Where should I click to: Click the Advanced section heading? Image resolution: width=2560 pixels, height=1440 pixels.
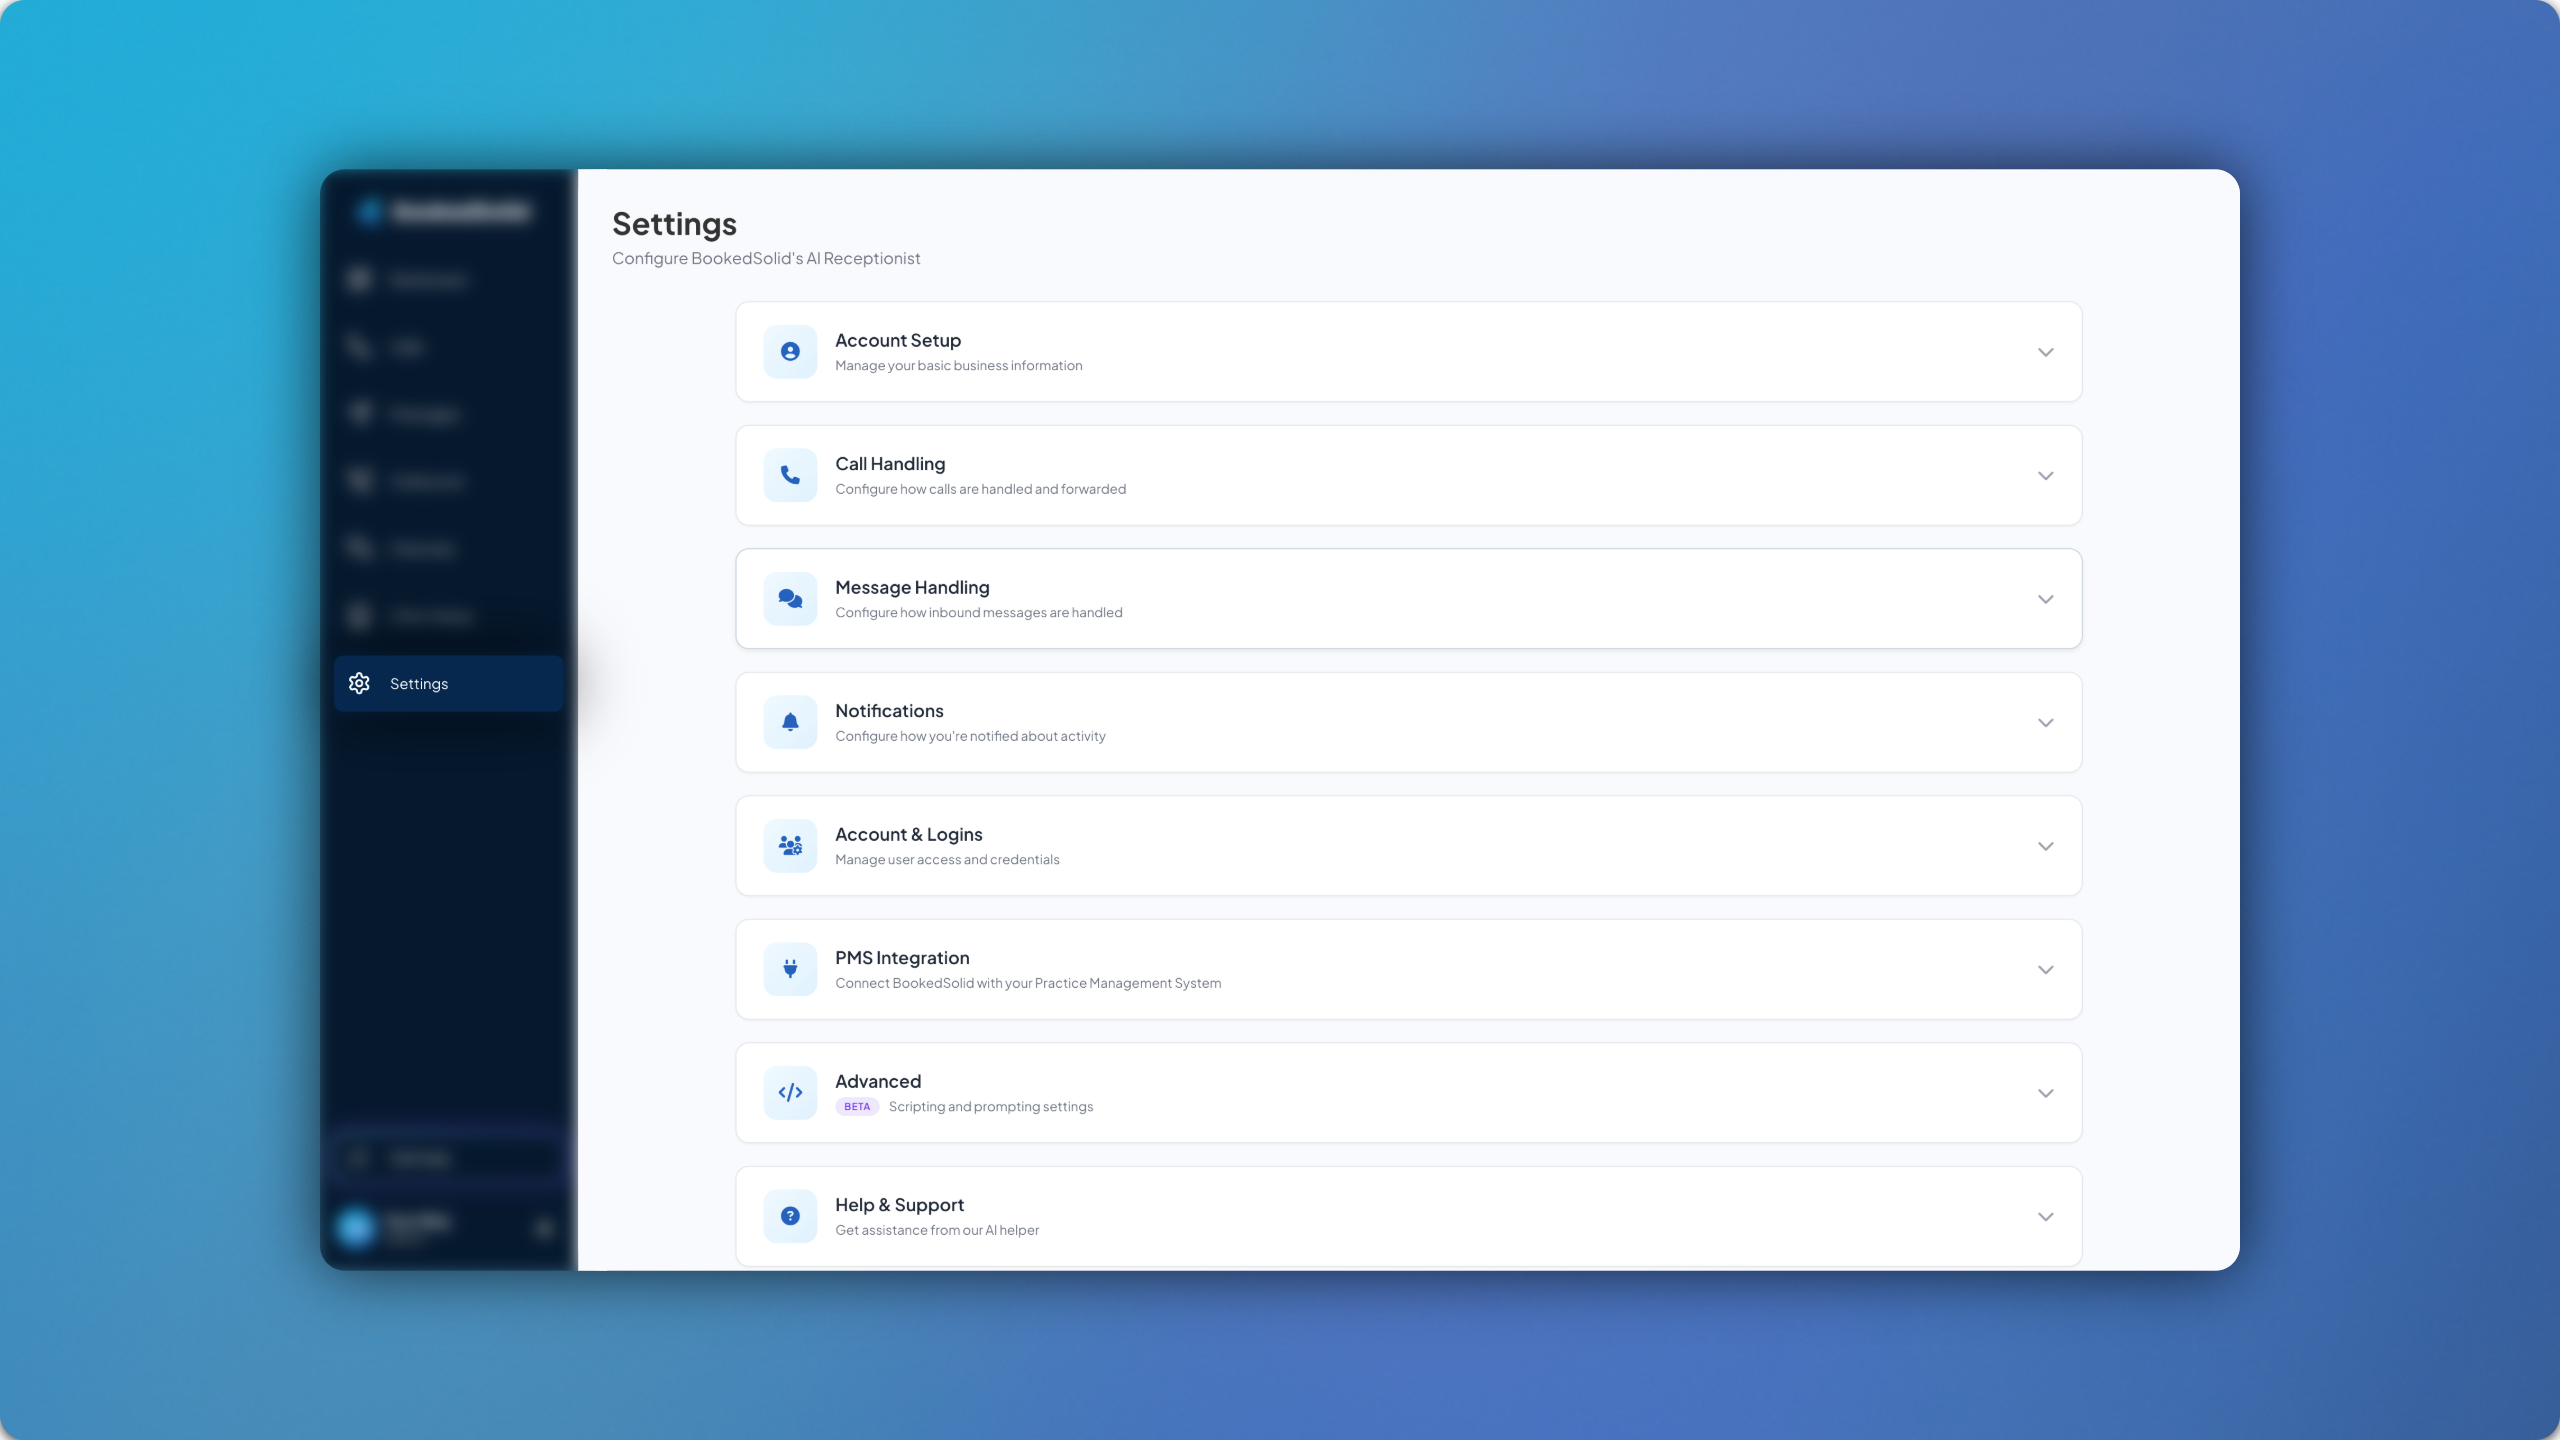(878, 1081)
